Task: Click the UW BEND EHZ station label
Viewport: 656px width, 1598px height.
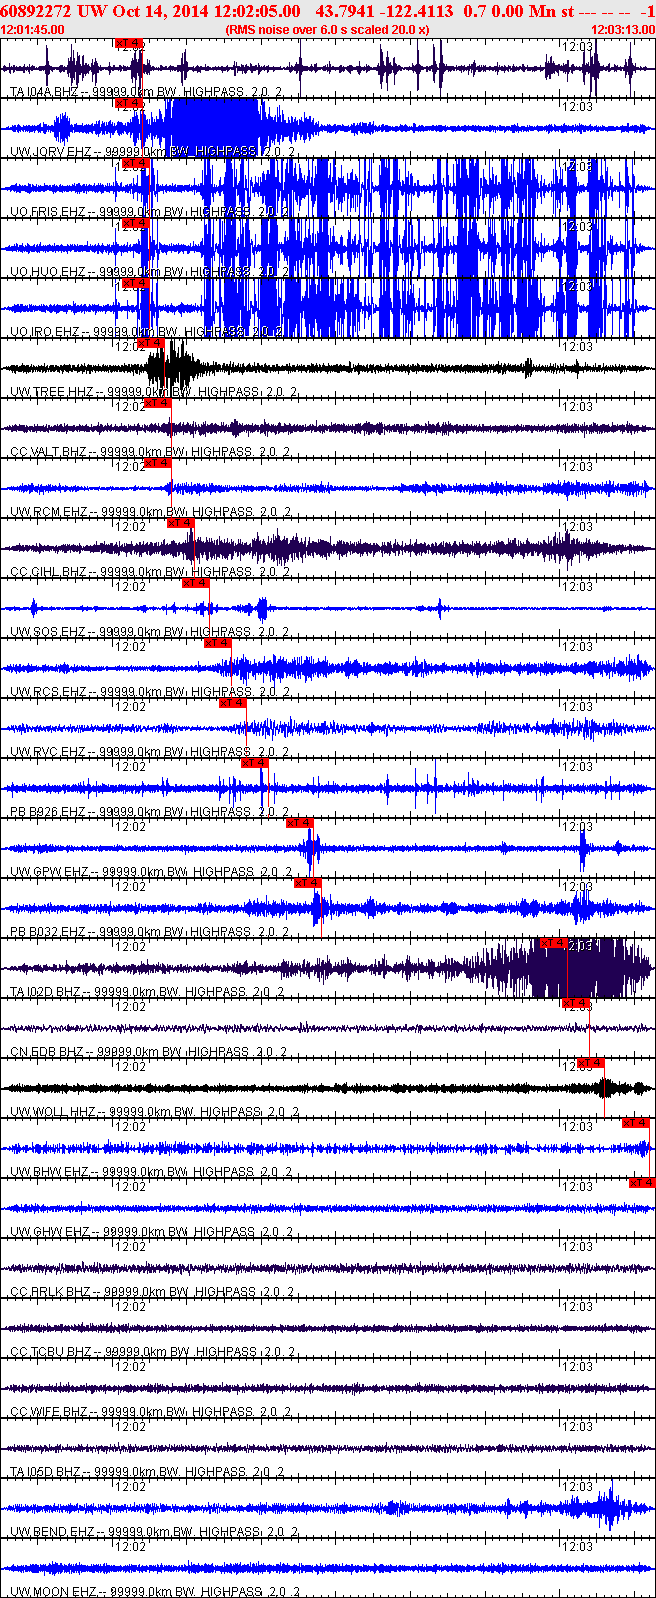Action: (x=153, y=1532)
